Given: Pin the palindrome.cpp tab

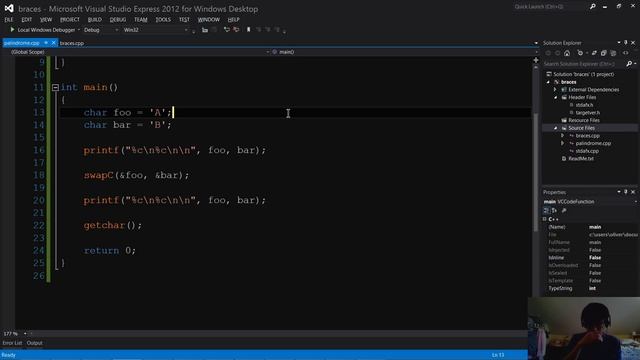Looking at the screenshot, I should tap(46, 43).
